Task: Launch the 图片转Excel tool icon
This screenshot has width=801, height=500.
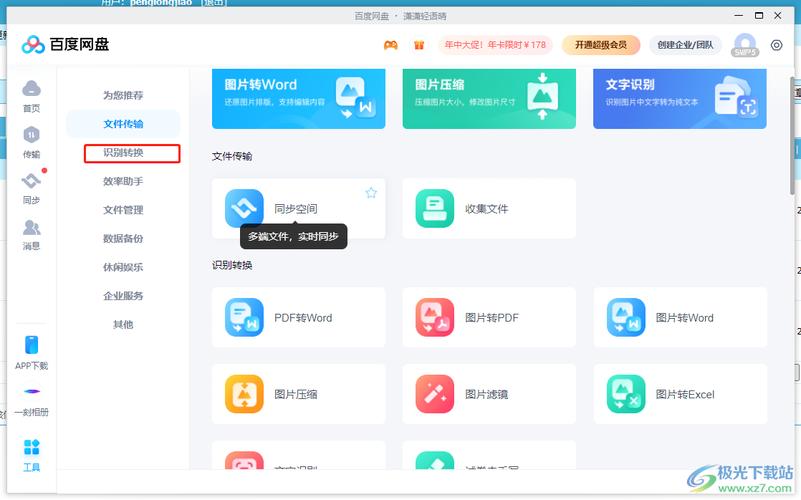Action: click(x=626, y=394)
